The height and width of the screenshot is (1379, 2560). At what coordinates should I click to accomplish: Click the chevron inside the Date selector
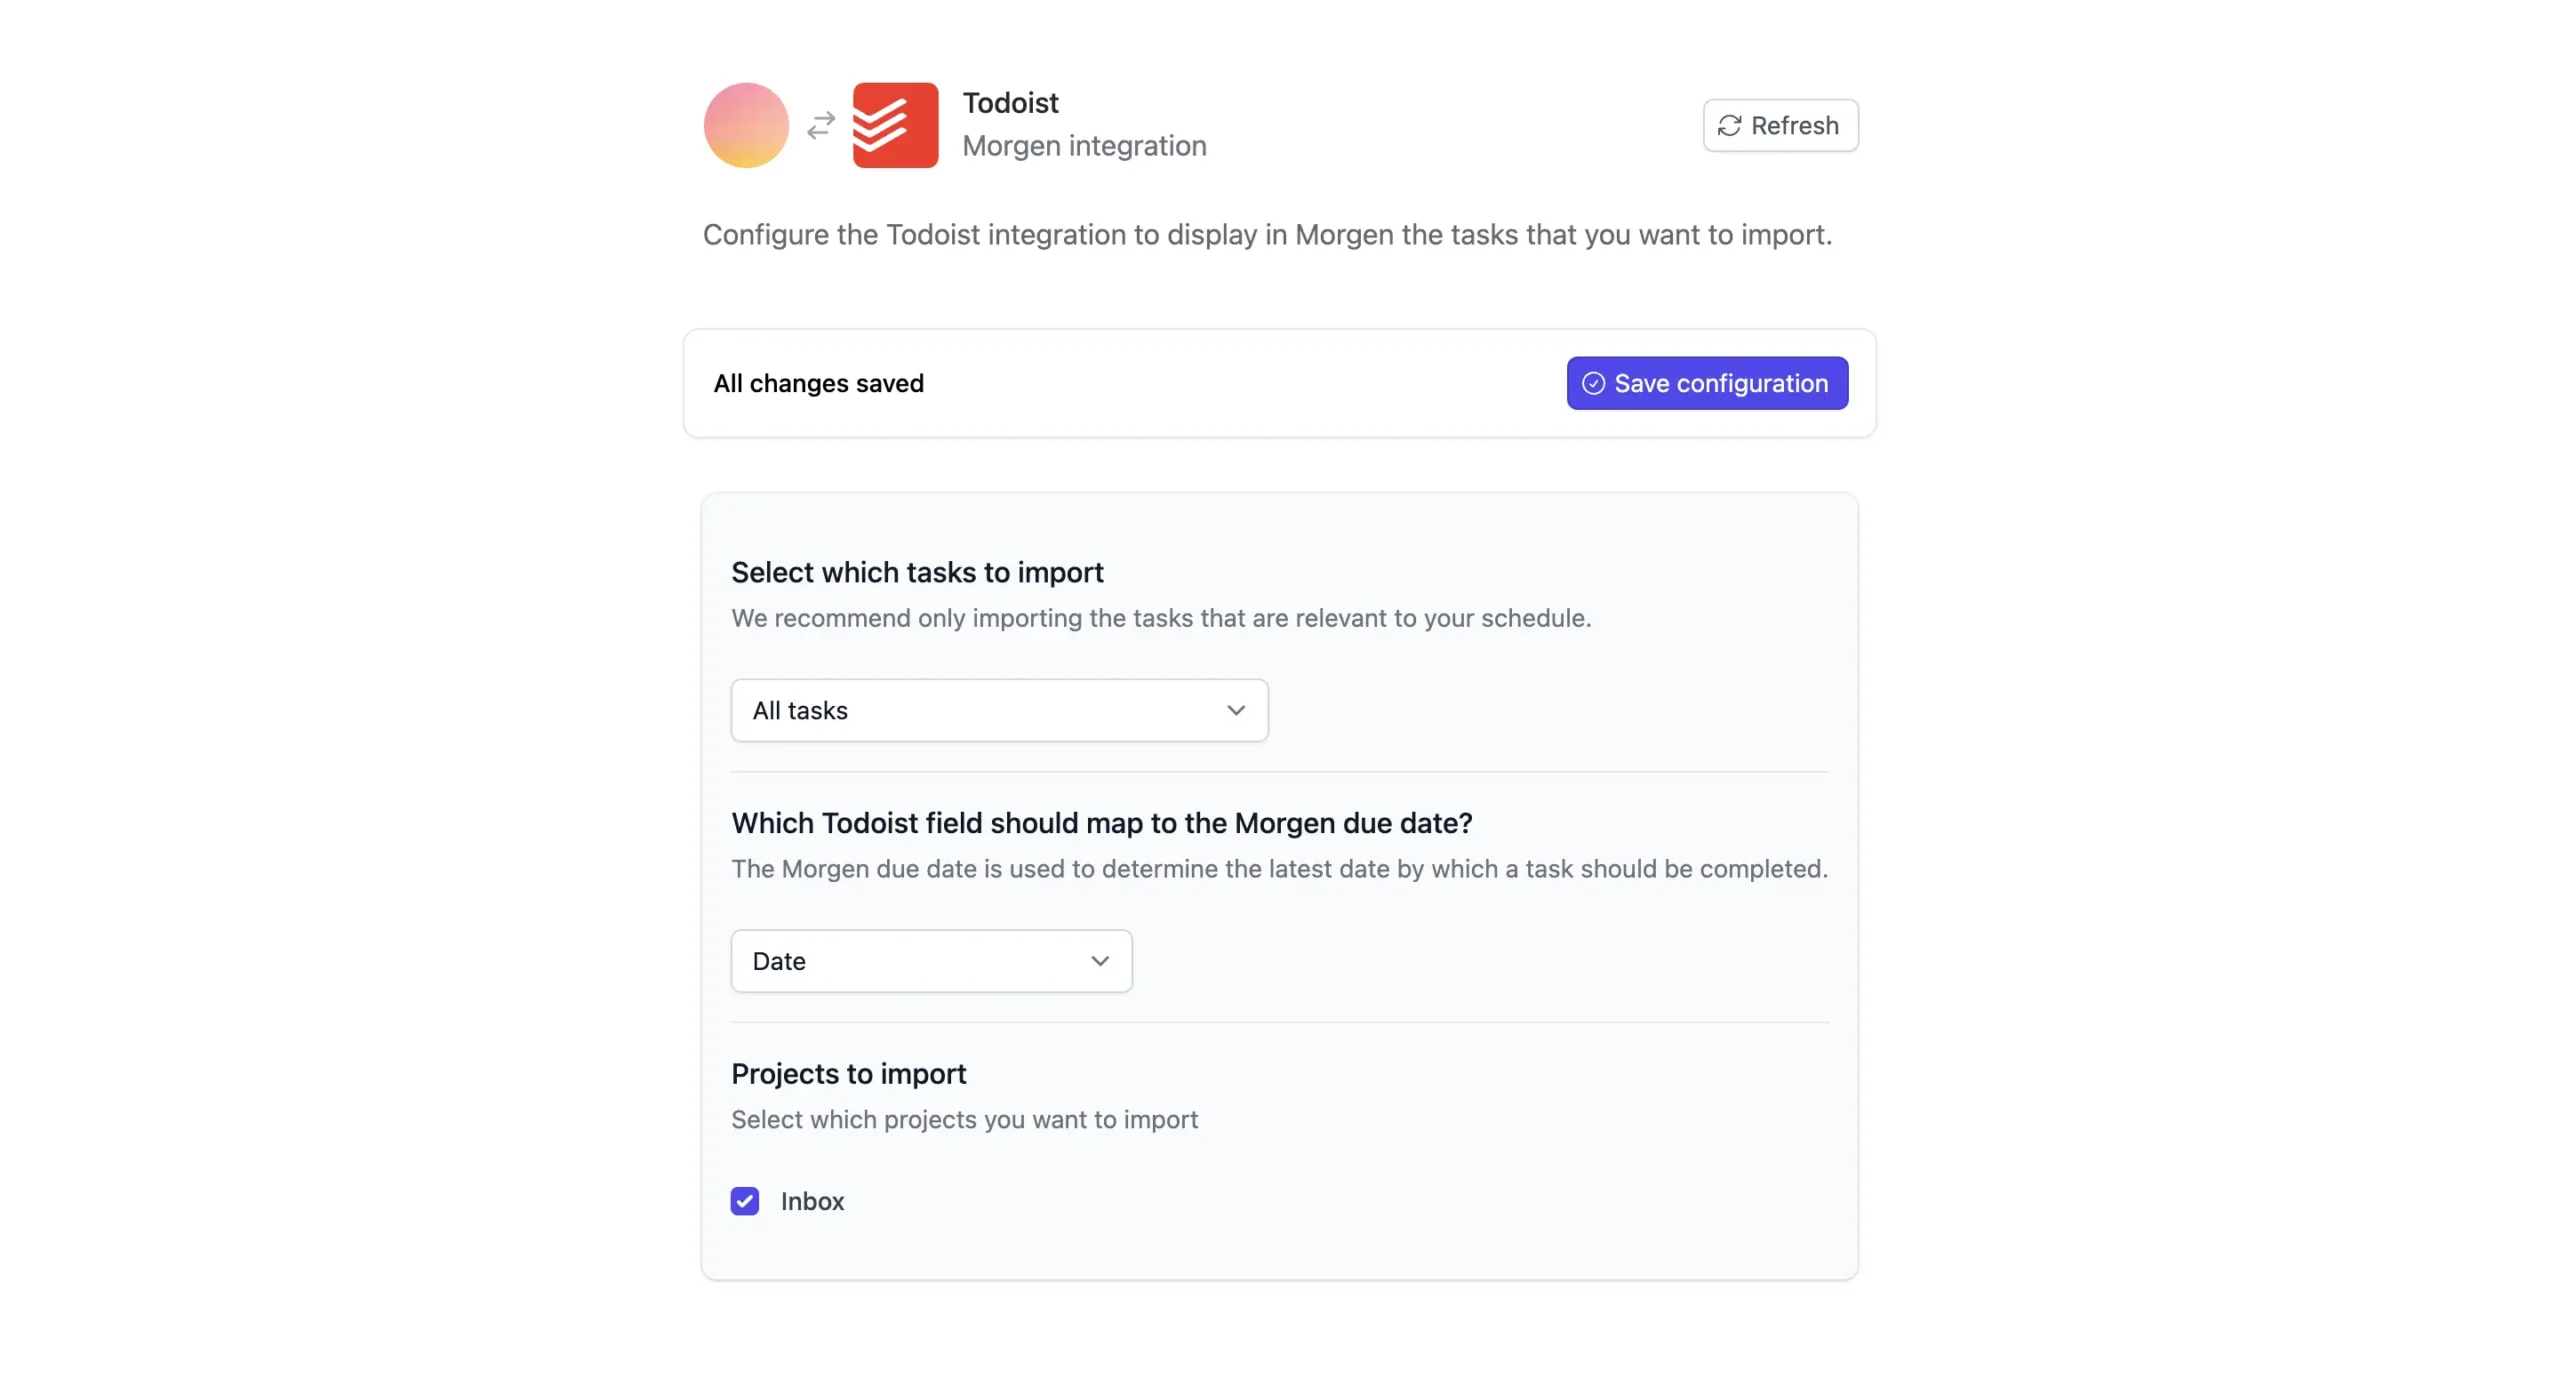1101,960
